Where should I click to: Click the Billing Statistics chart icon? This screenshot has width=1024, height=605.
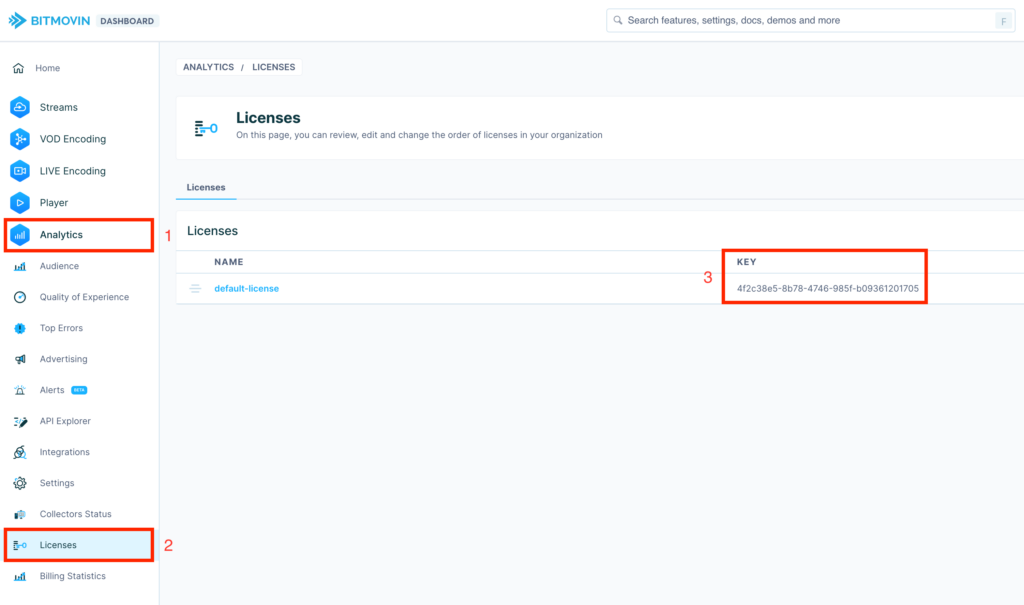(x=20, y=576)
